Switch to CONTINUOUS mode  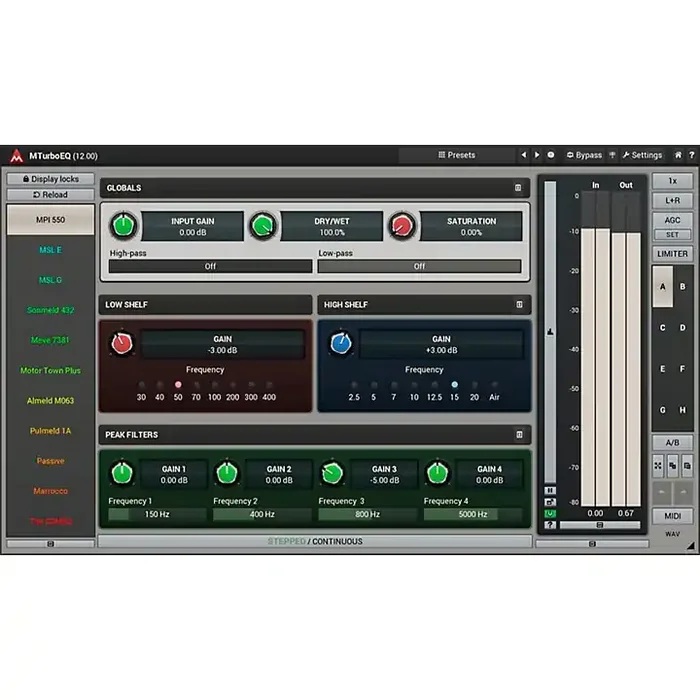[337, 541]
